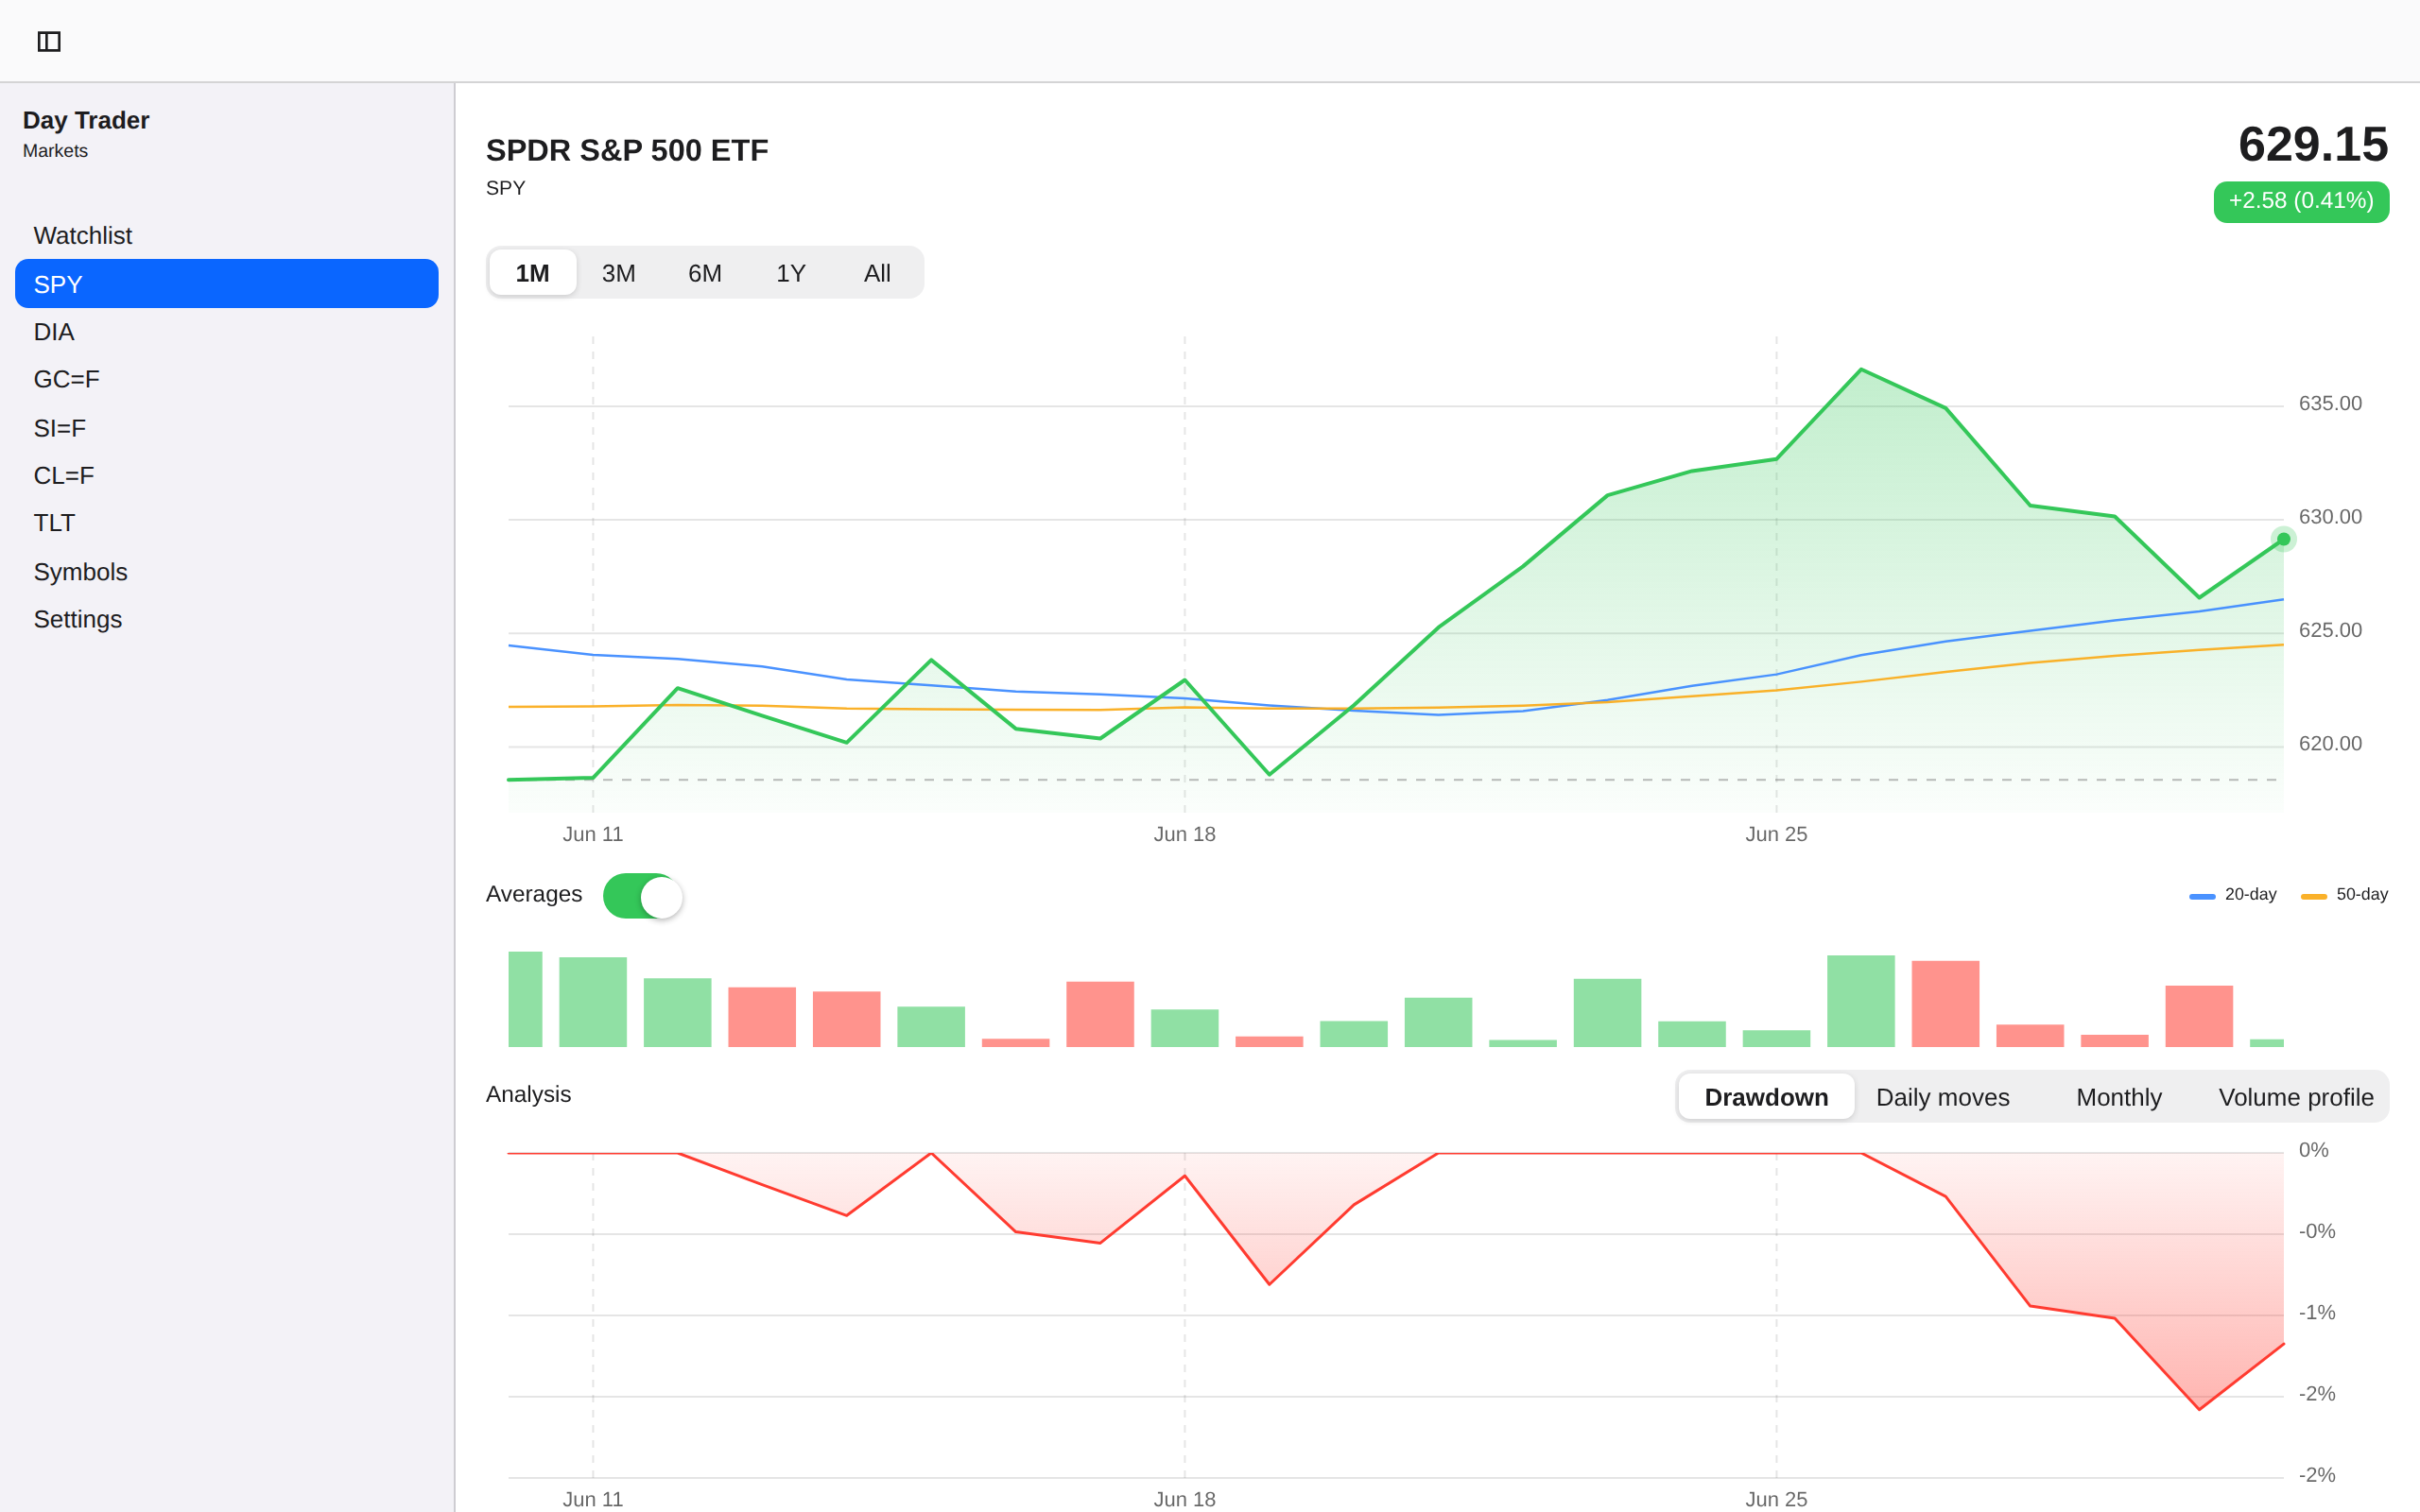Toggle the sidebar panel icon
This screenshot has height=1512, width=2420.
49,41
